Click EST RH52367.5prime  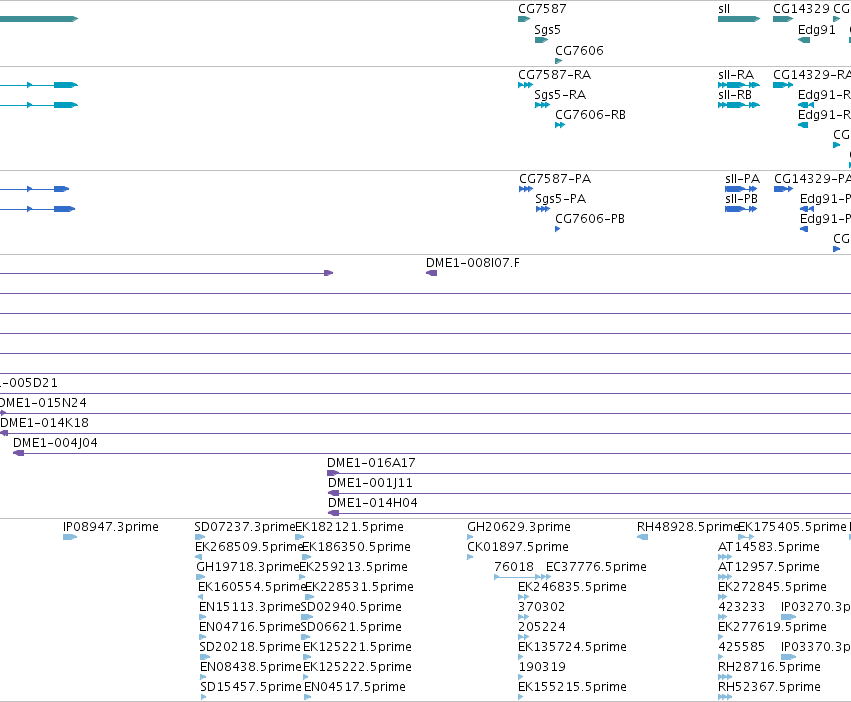[769, 688]
